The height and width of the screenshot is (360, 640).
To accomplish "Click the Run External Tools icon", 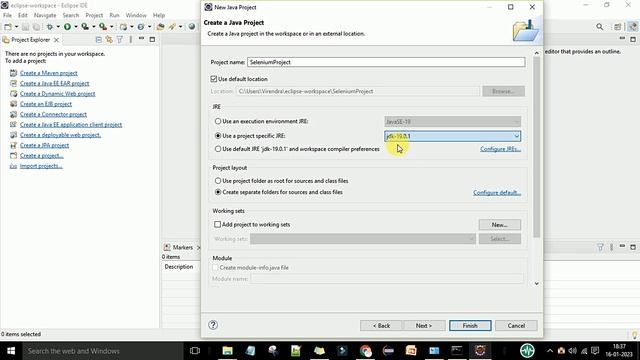I will [x=103, y=27].
